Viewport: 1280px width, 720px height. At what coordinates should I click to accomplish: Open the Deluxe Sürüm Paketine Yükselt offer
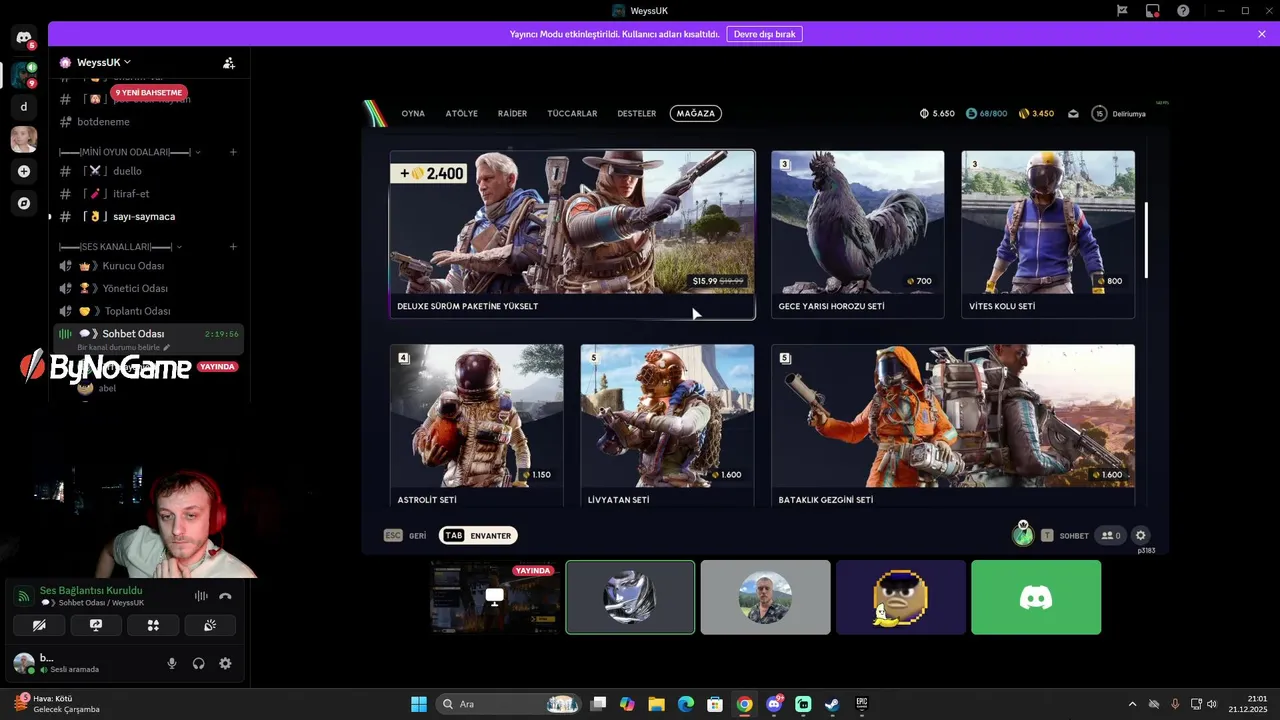click(572, 235)
